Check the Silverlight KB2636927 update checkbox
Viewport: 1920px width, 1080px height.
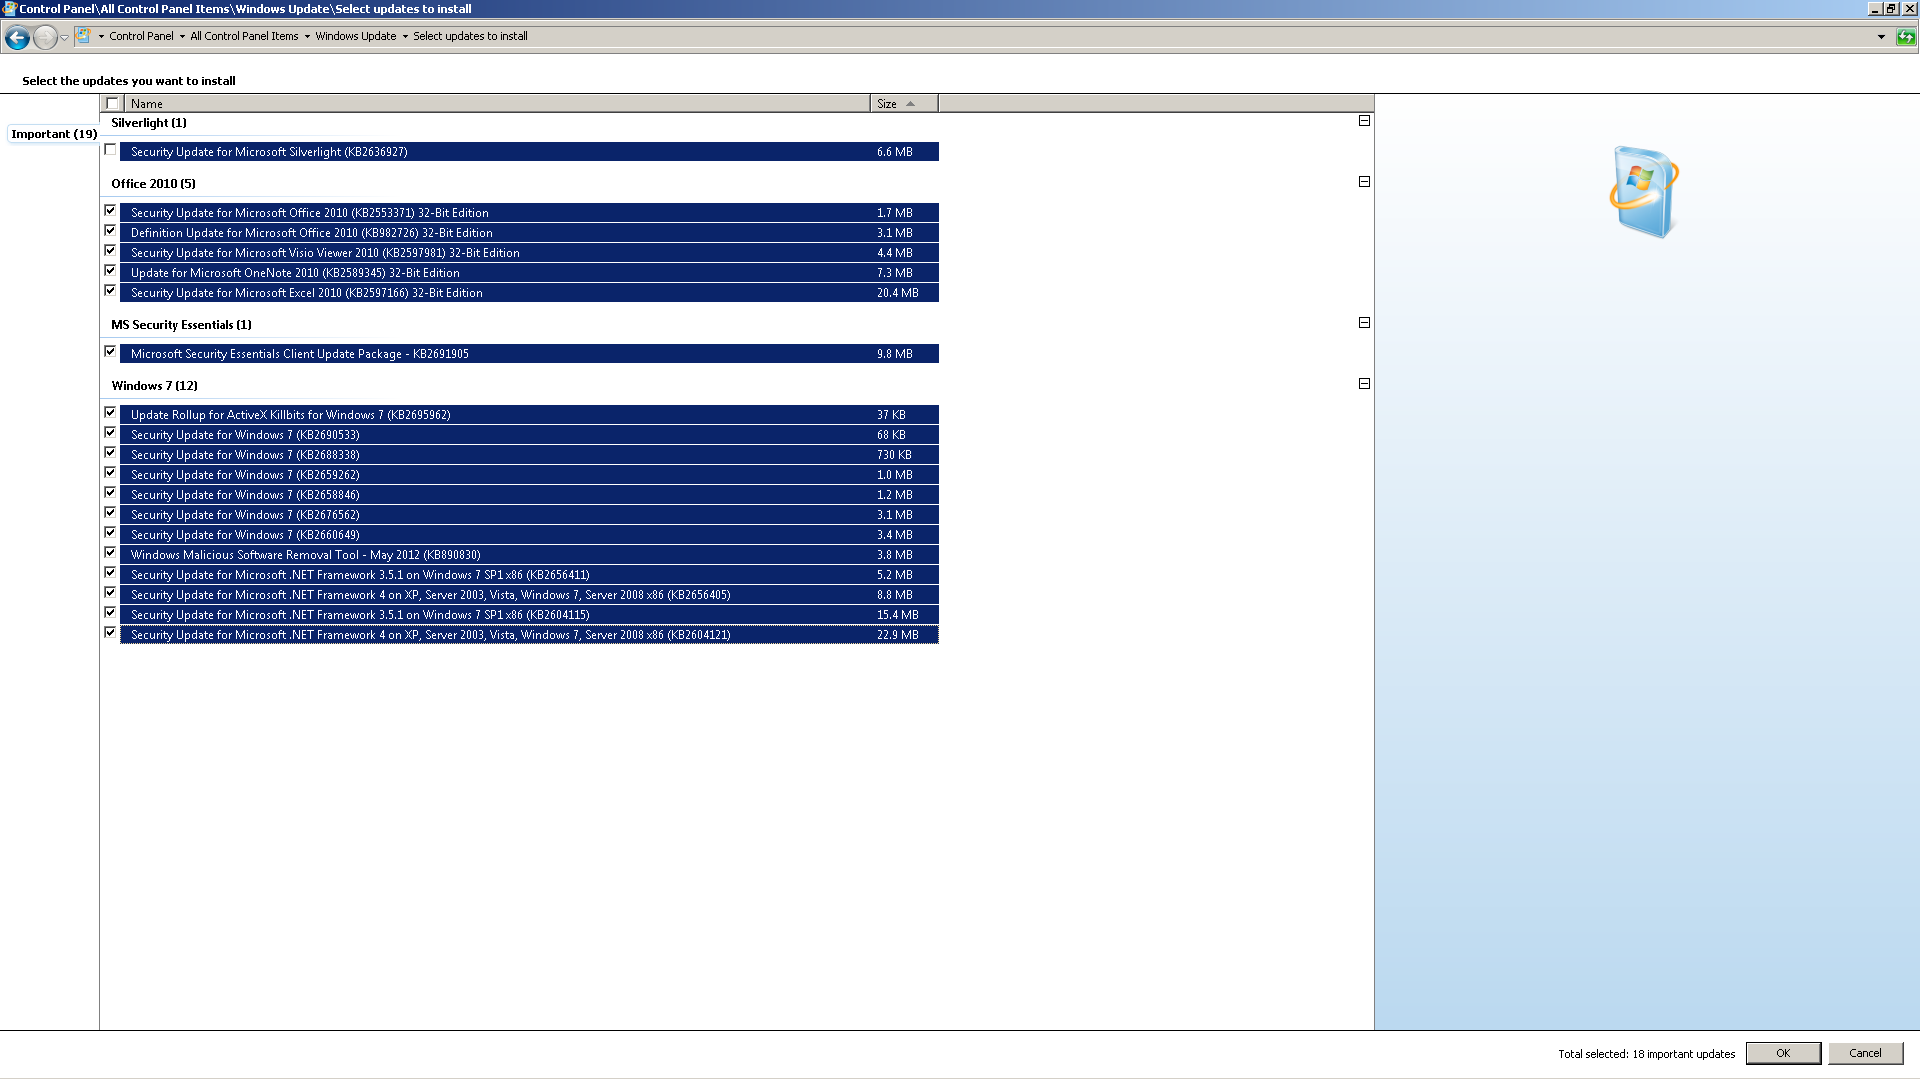click(111, 150)
